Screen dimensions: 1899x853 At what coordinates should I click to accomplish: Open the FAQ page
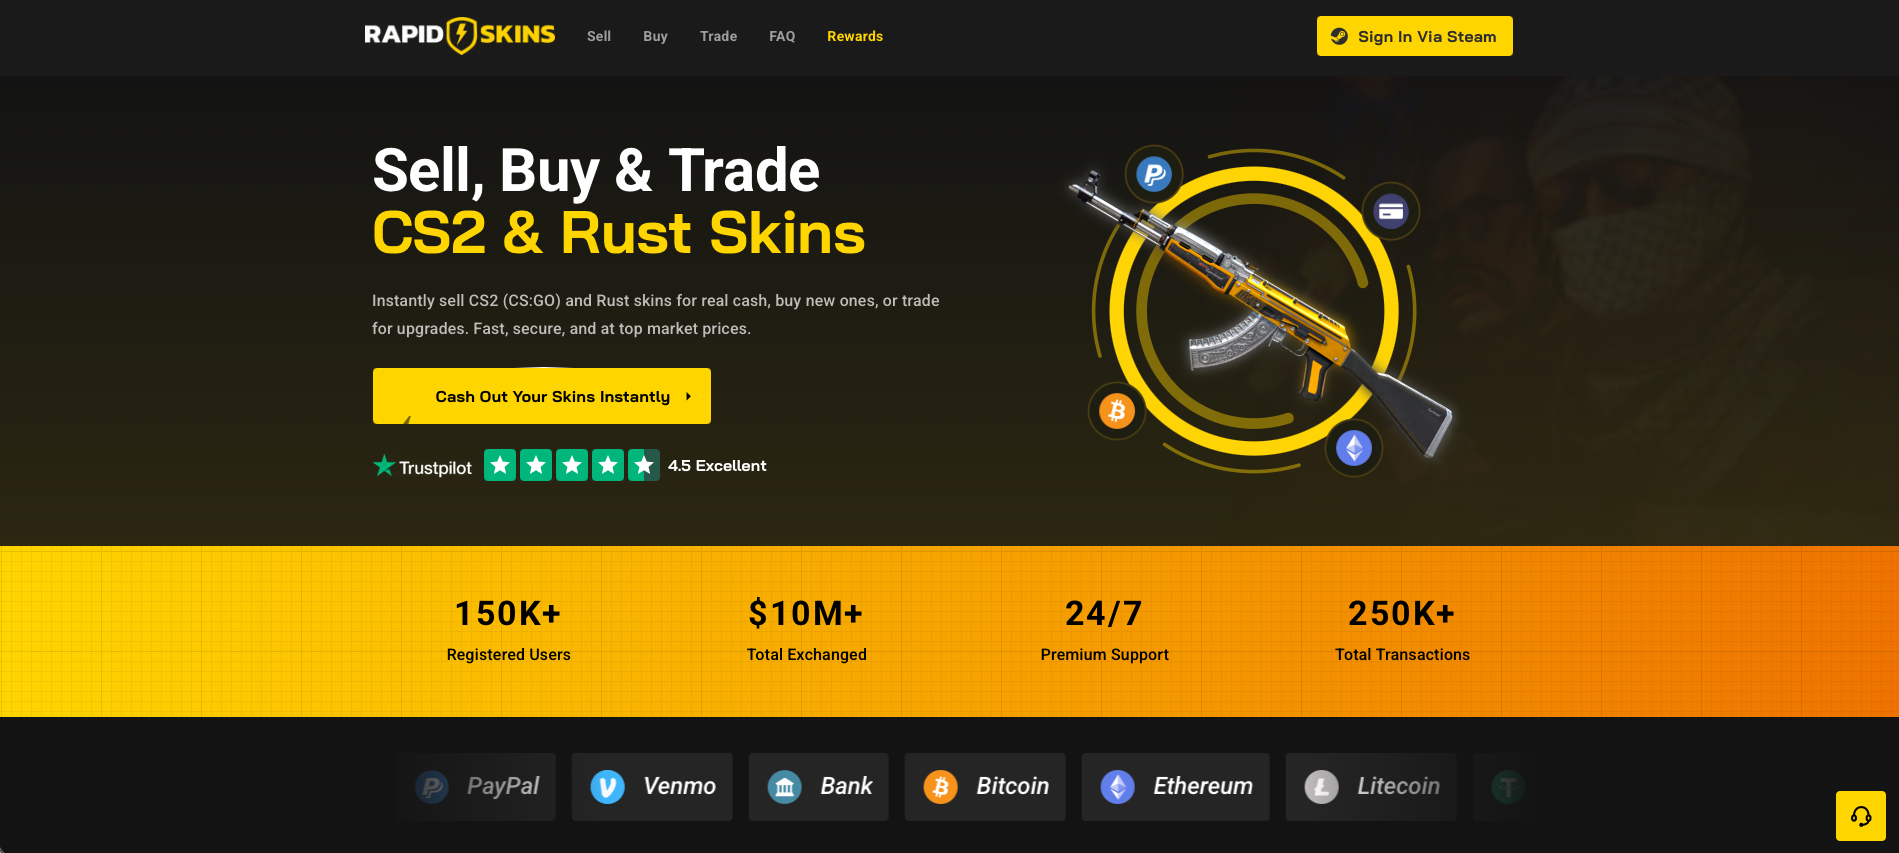(782, 36)
